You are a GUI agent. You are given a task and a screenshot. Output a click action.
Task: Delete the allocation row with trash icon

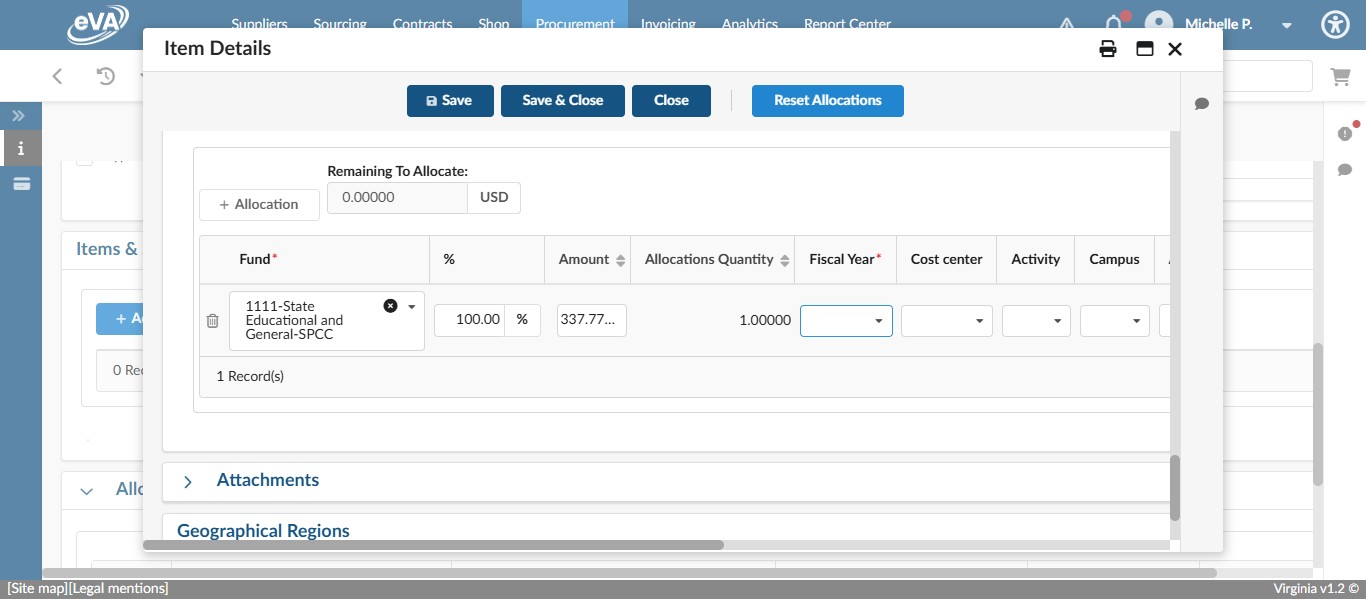[x=212, y=321]
